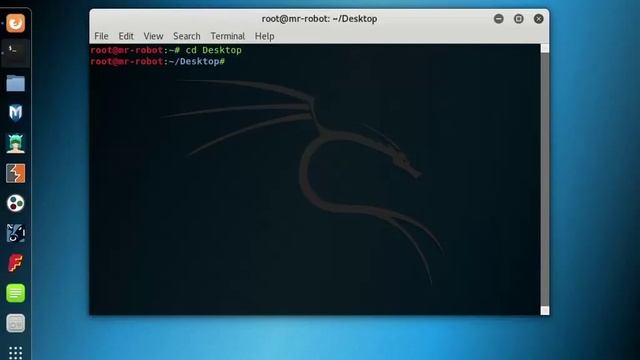The height and width of the screenshot is (360, 640).
Task: Open Firefox from the dock
Action: [x=16, y=23]
